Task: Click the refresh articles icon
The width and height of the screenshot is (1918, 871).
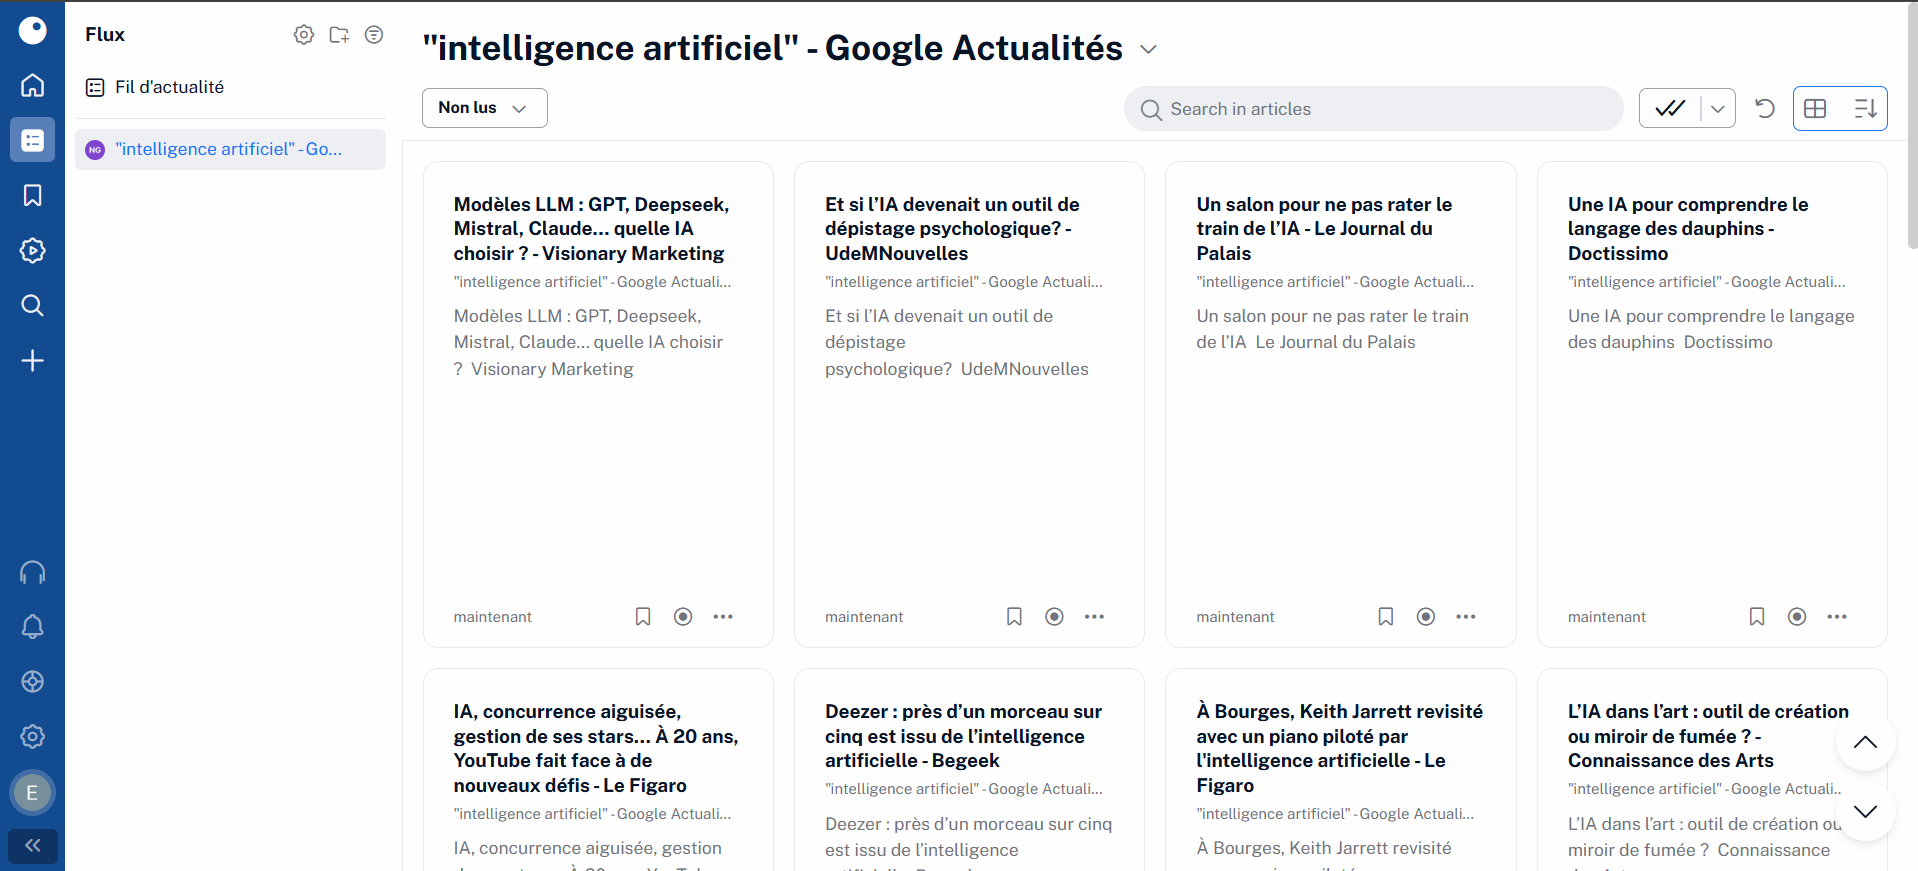Action: pos(1765,108)
